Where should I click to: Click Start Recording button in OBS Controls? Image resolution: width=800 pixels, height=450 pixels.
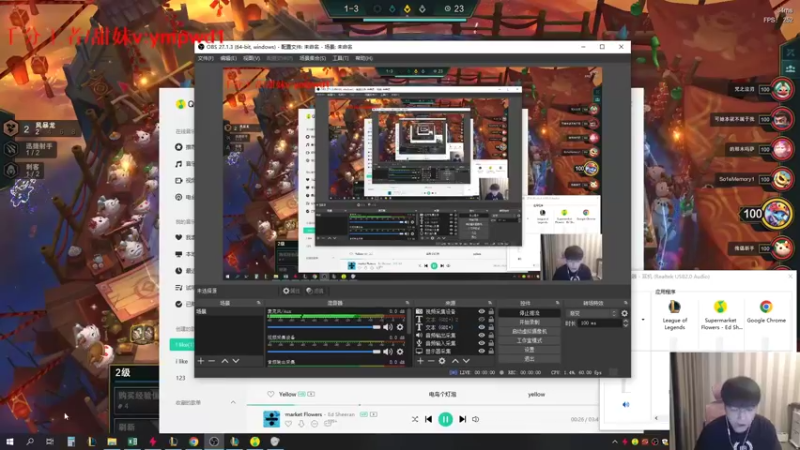pos(529,322)
